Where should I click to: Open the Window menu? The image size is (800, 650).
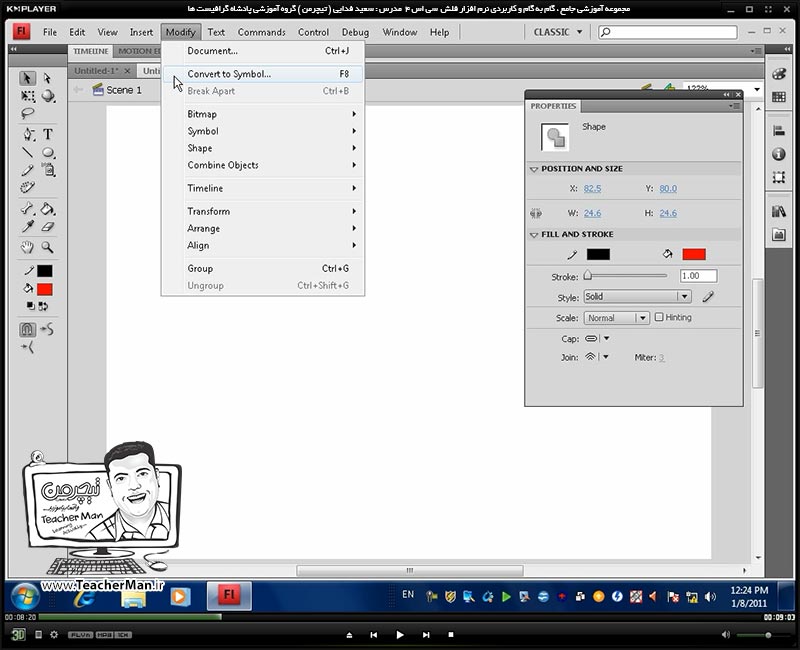point(399,32)
